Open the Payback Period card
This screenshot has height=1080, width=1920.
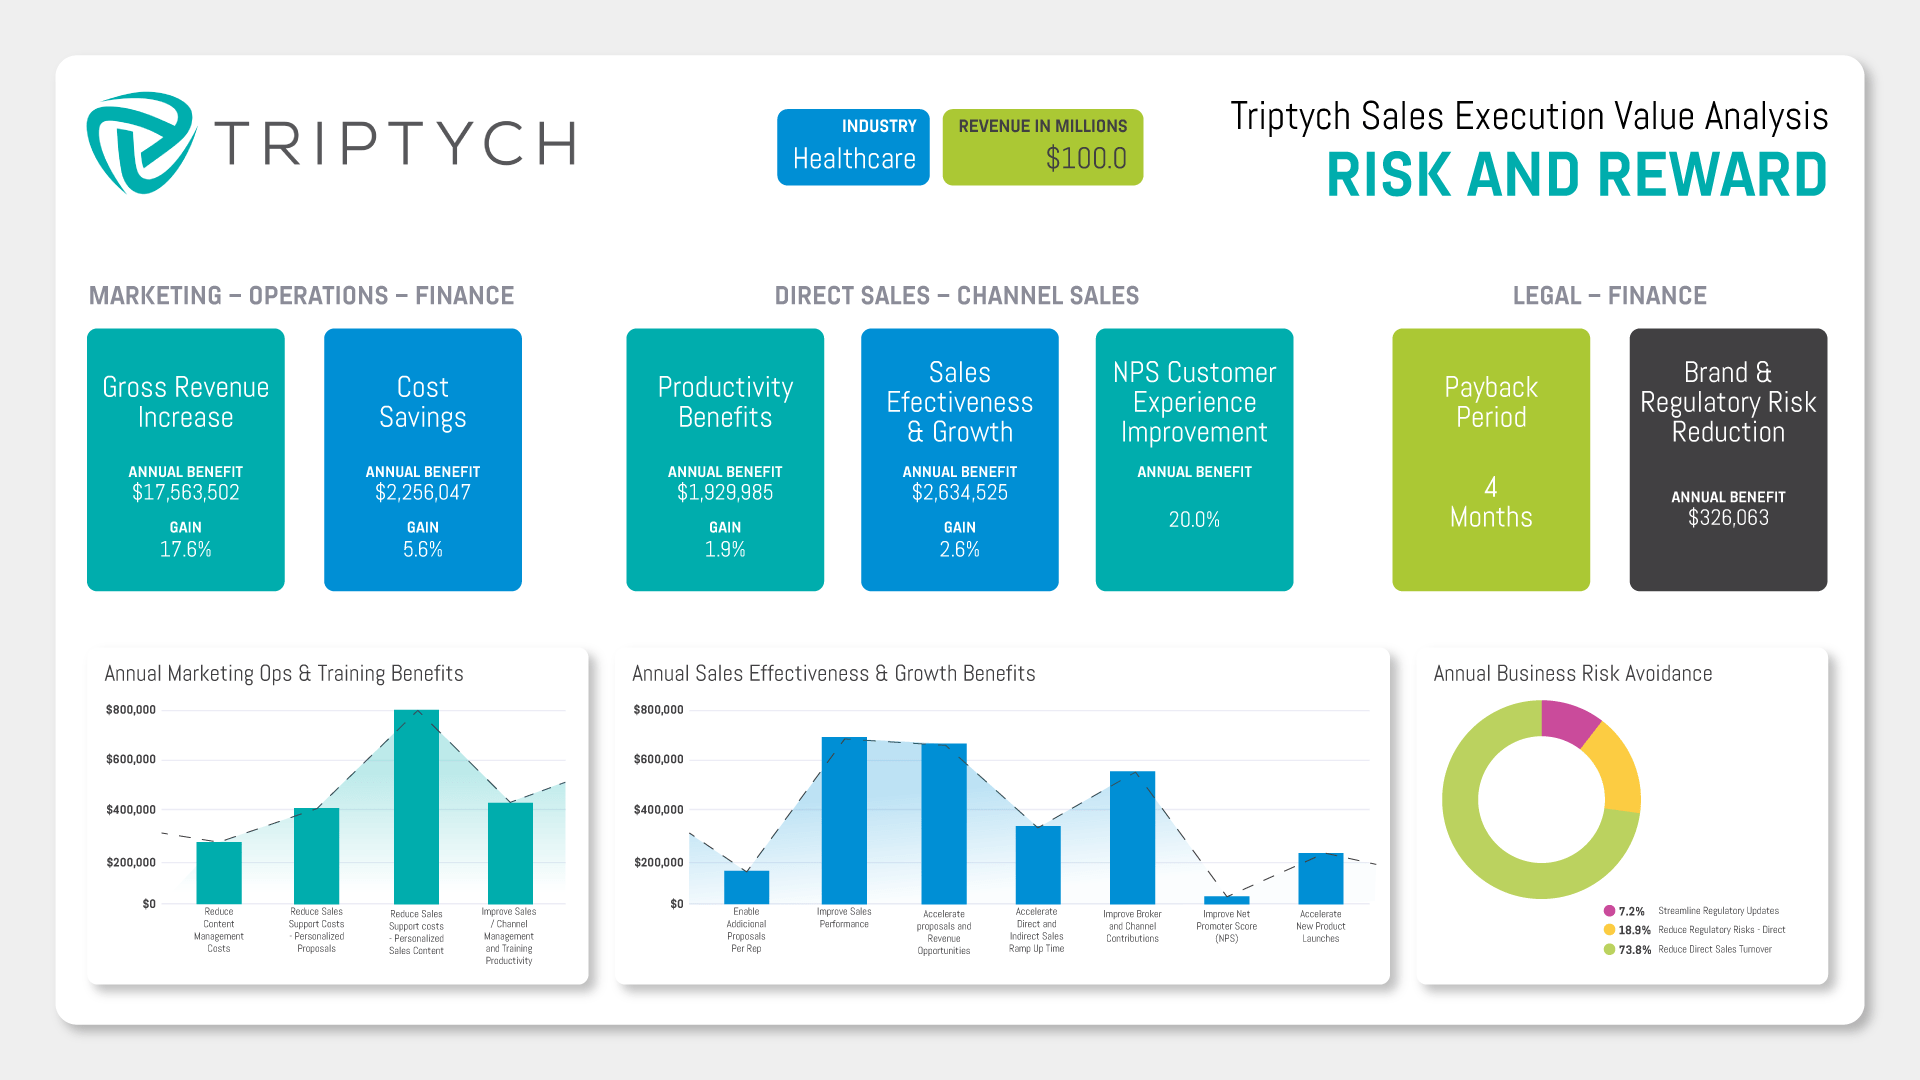pos(1491,459)
